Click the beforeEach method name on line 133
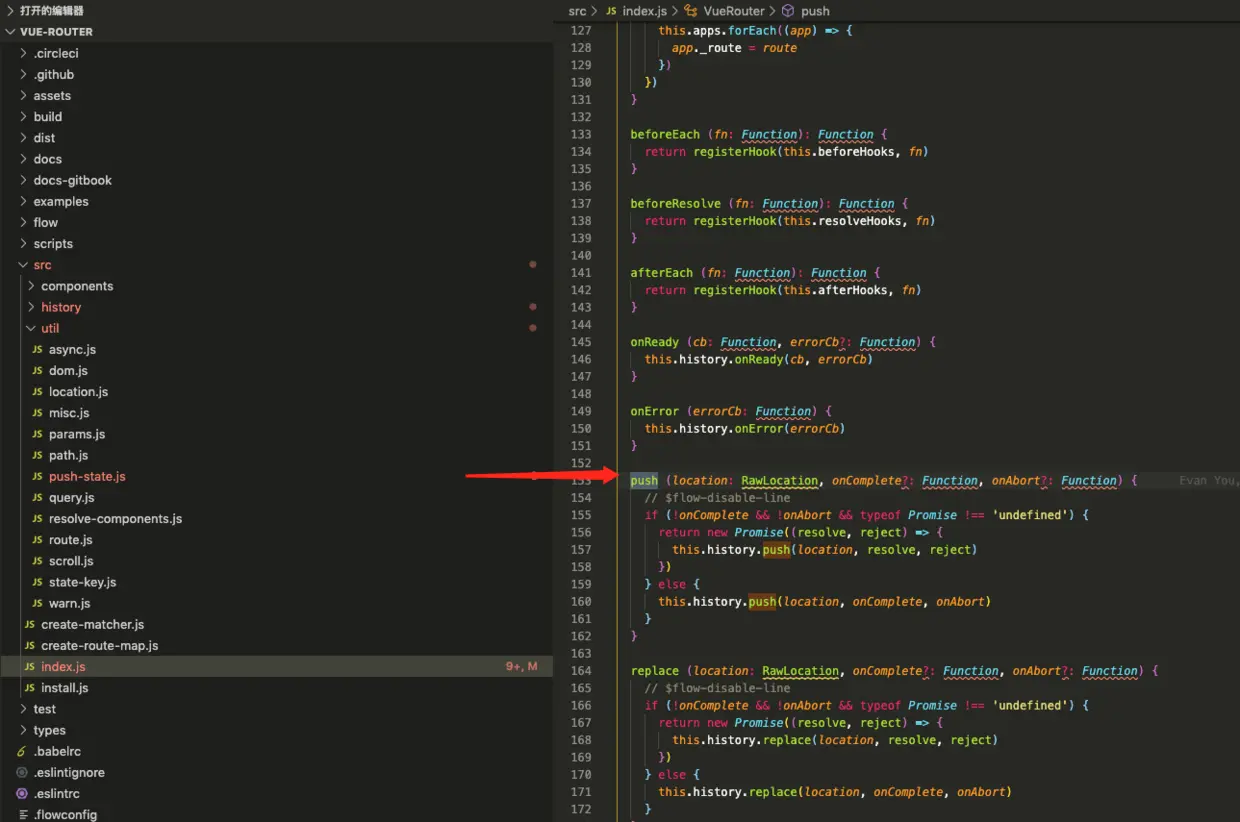 click(x=665, y=135)
